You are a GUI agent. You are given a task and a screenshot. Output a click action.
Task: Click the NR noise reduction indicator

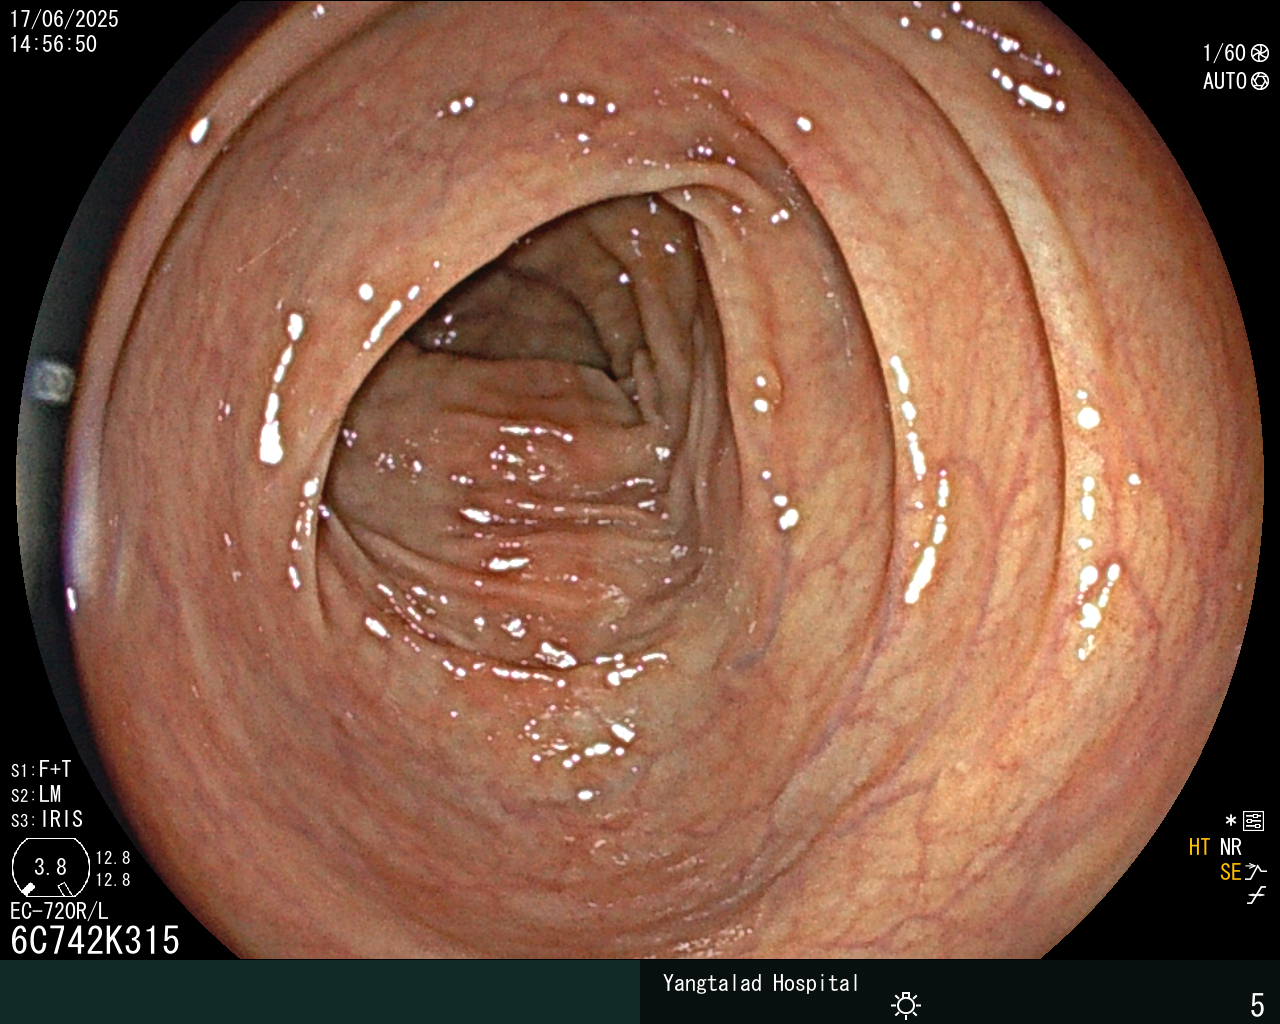point(1230,847)
